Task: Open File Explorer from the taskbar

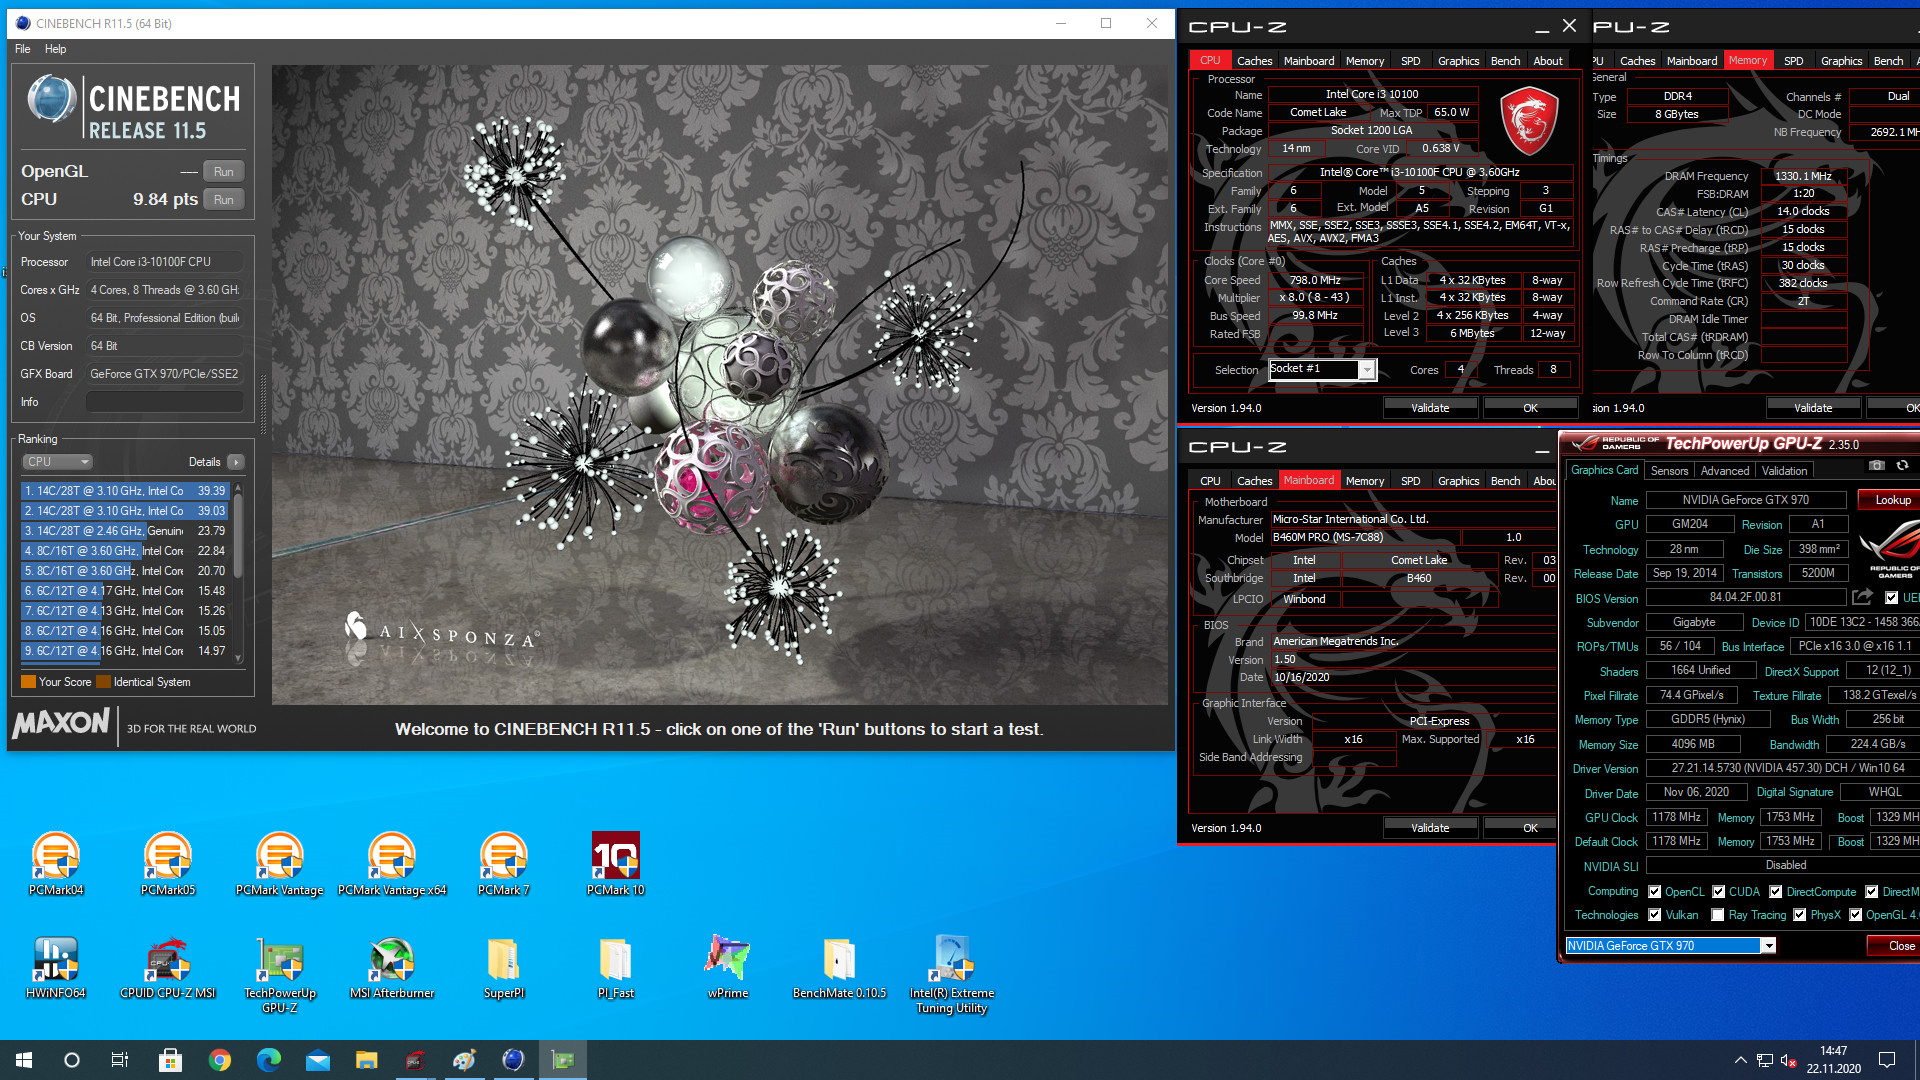Action: [x=366, y=1060]
